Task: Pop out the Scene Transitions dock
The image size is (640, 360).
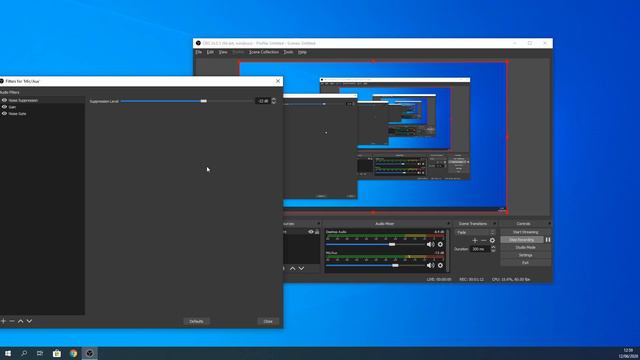Action: [494, 224]
